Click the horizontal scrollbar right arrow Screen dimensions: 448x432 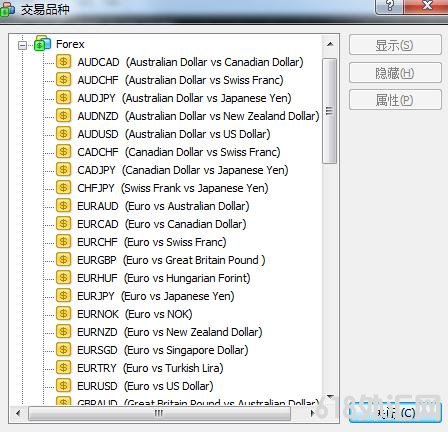tap(312, 413)
